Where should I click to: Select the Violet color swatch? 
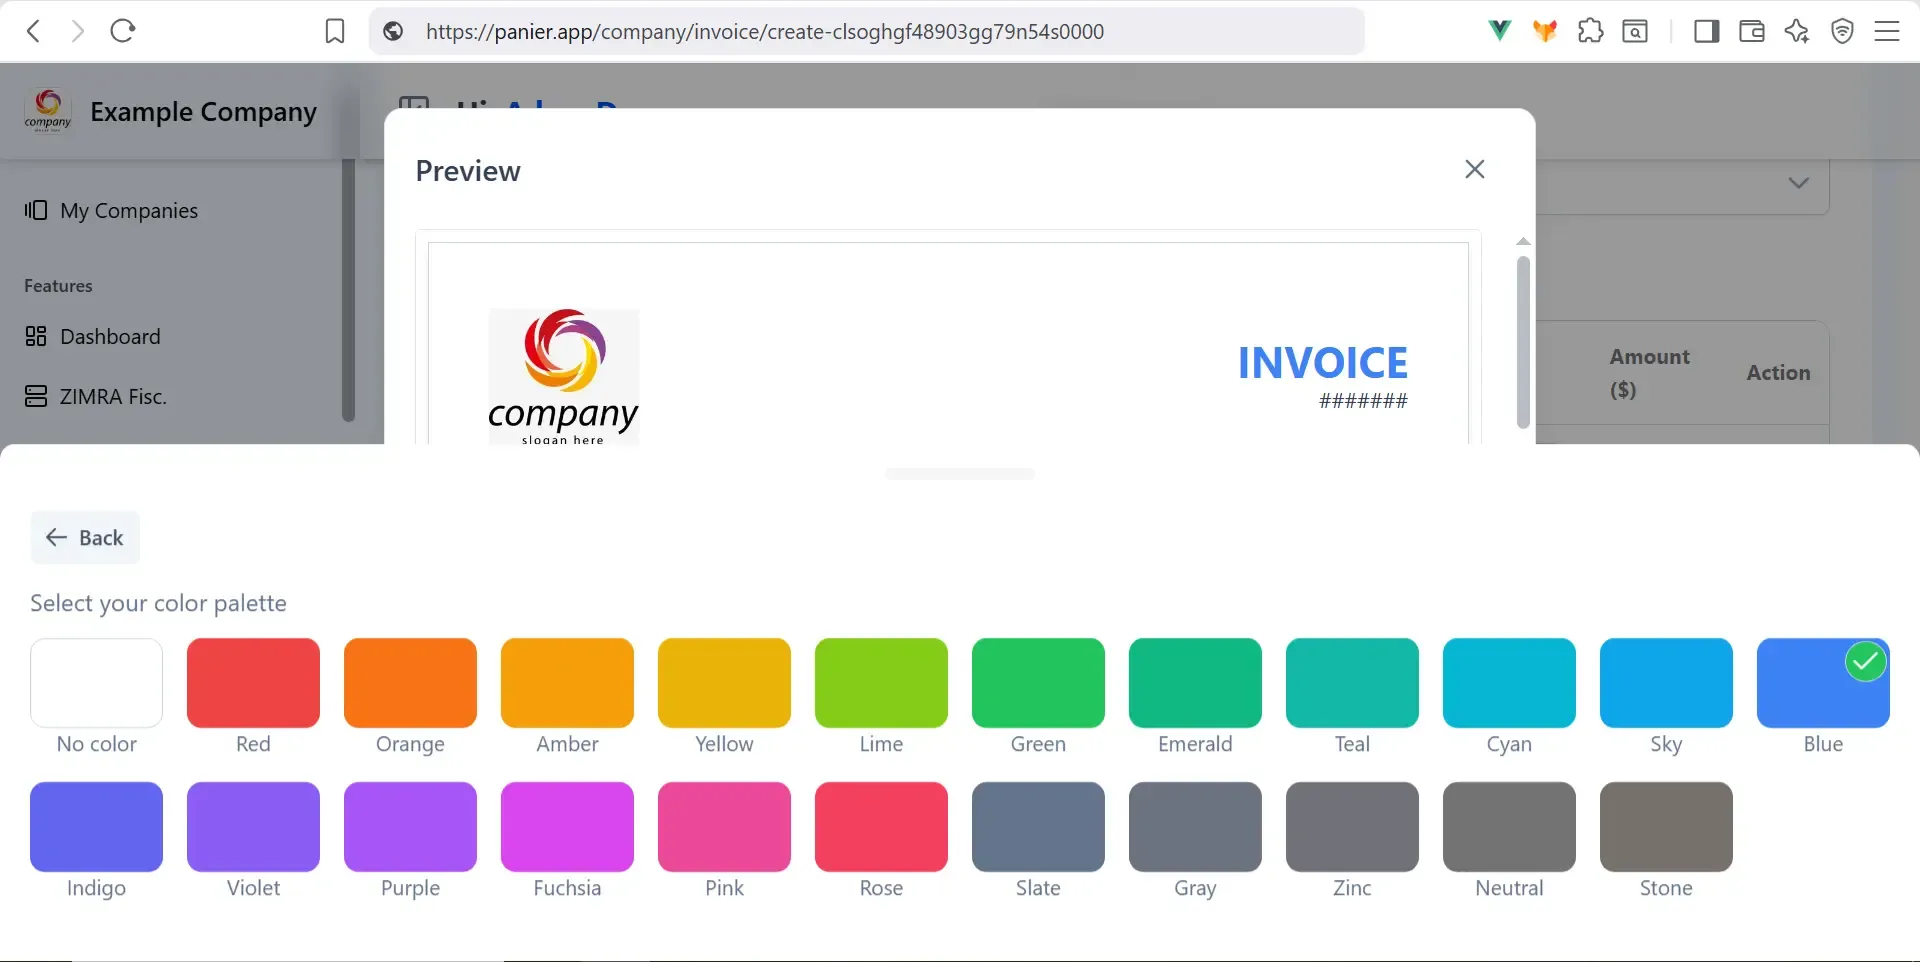click(x=254, y=827)
